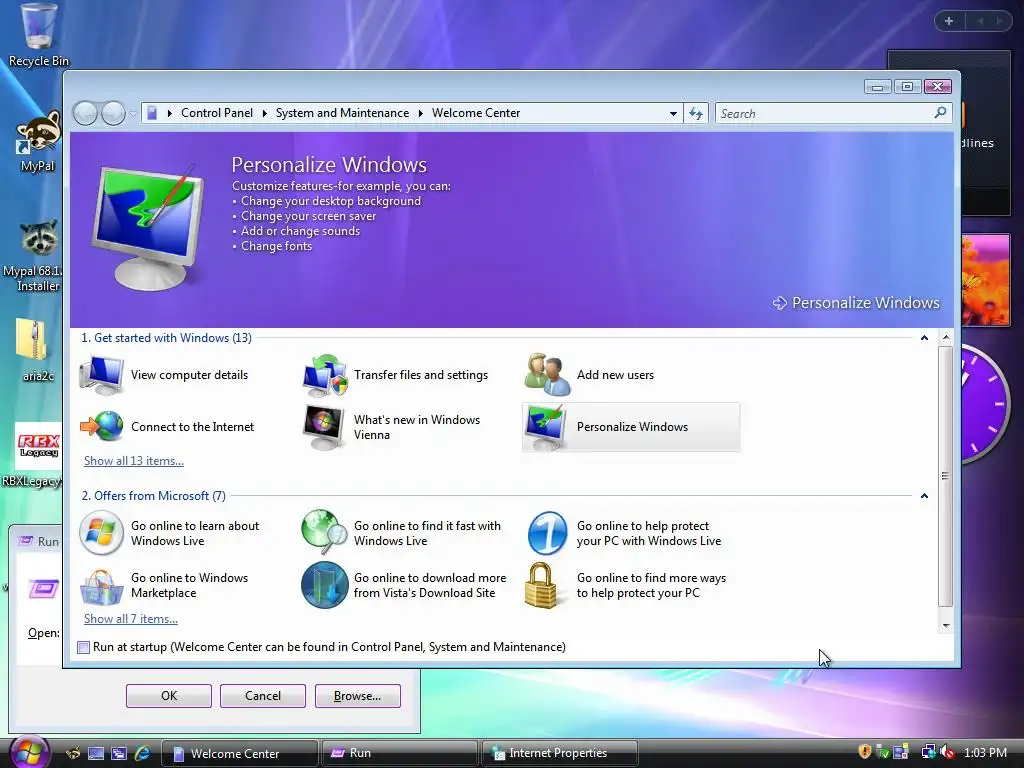
Task: Open the find it fast Windows Live icon
Action: [325, 532]
